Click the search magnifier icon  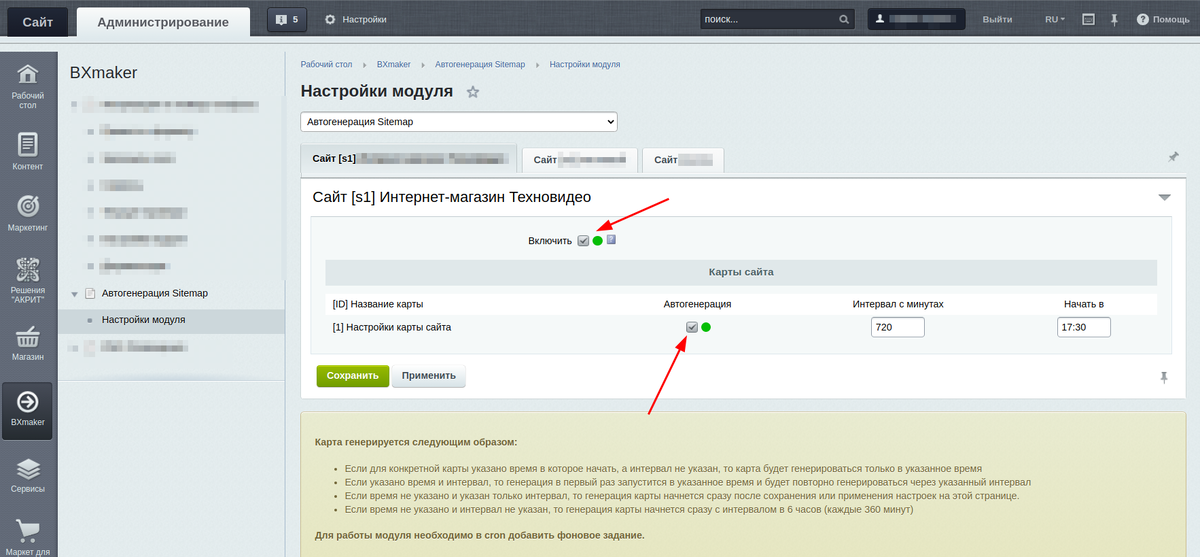(845, 19)
